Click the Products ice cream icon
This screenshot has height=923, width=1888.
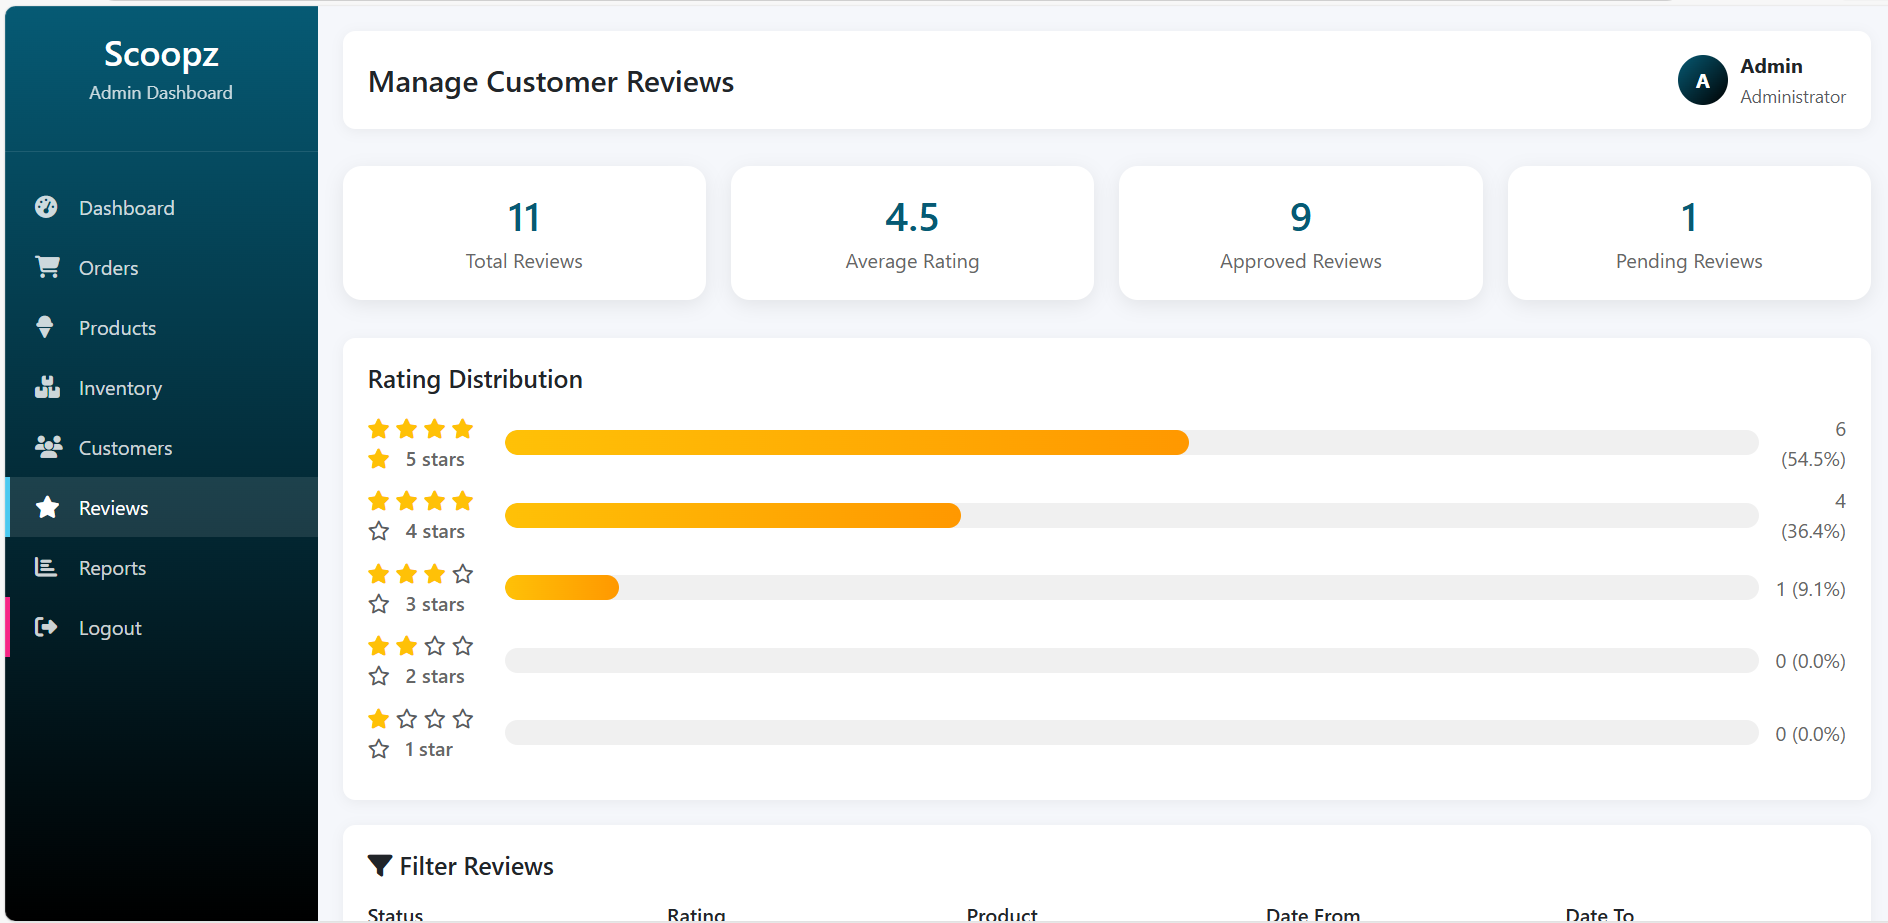pos(45,327)
